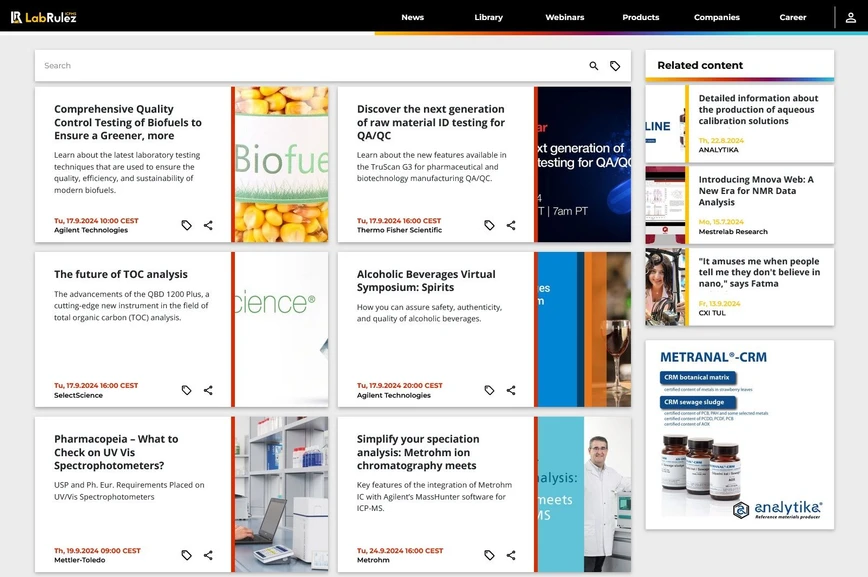Open the Webinars menu

(x=565, y=17)
